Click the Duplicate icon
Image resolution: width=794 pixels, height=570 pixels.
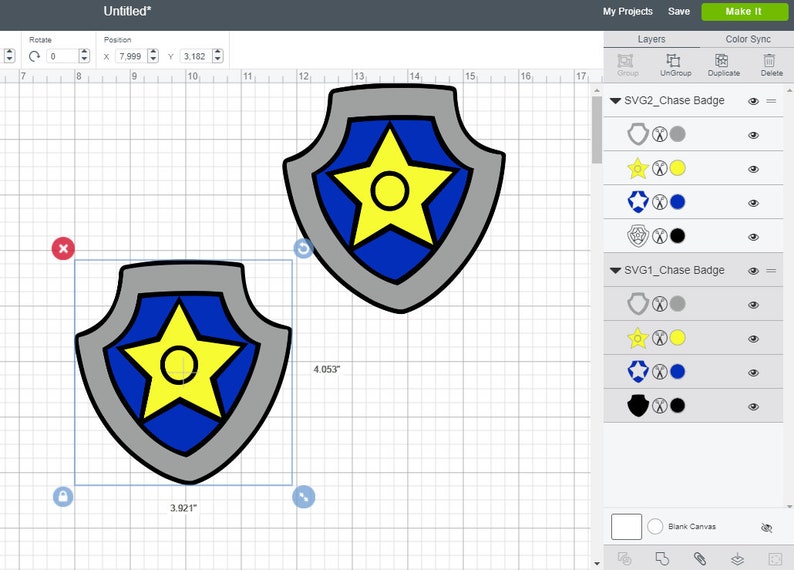(722, 61)
